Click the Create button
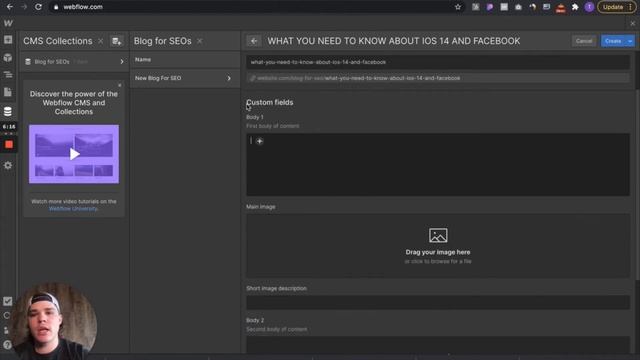 [x=613, y=41]
